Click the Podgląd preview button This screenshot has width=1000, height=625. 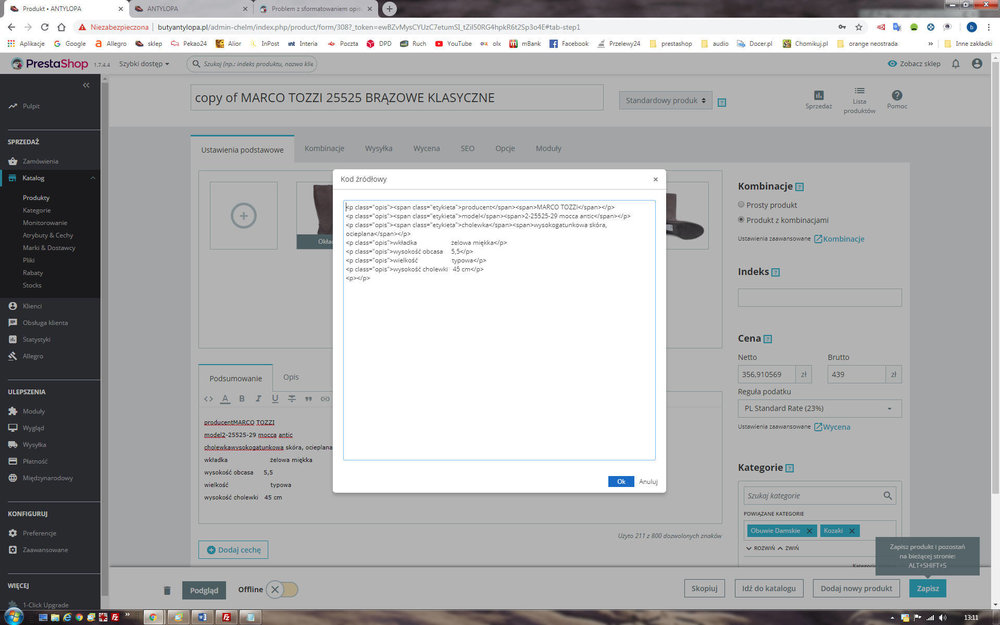pos(204,591)
